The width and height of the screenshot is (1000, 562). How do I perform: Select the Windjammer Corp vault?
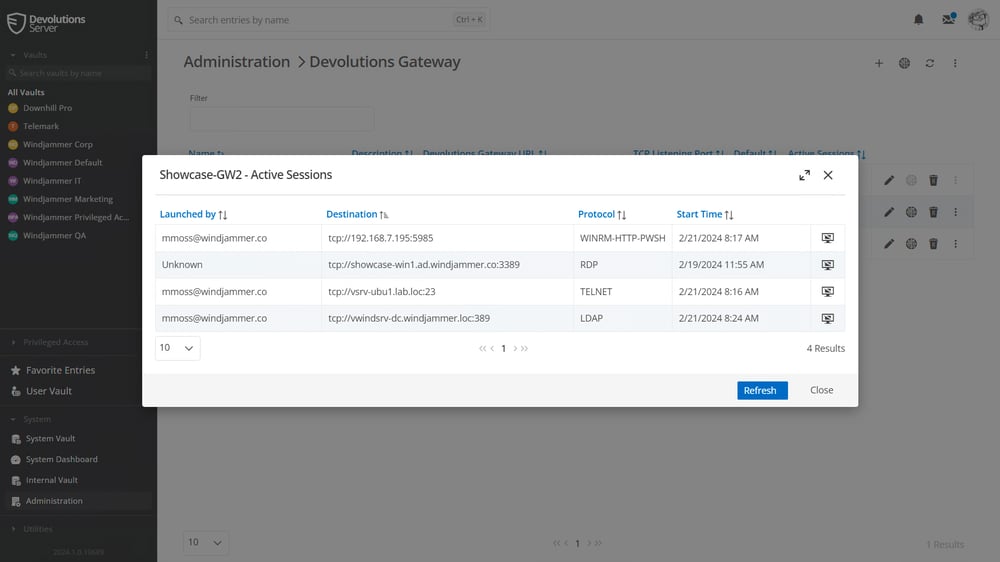click(57, 144)
